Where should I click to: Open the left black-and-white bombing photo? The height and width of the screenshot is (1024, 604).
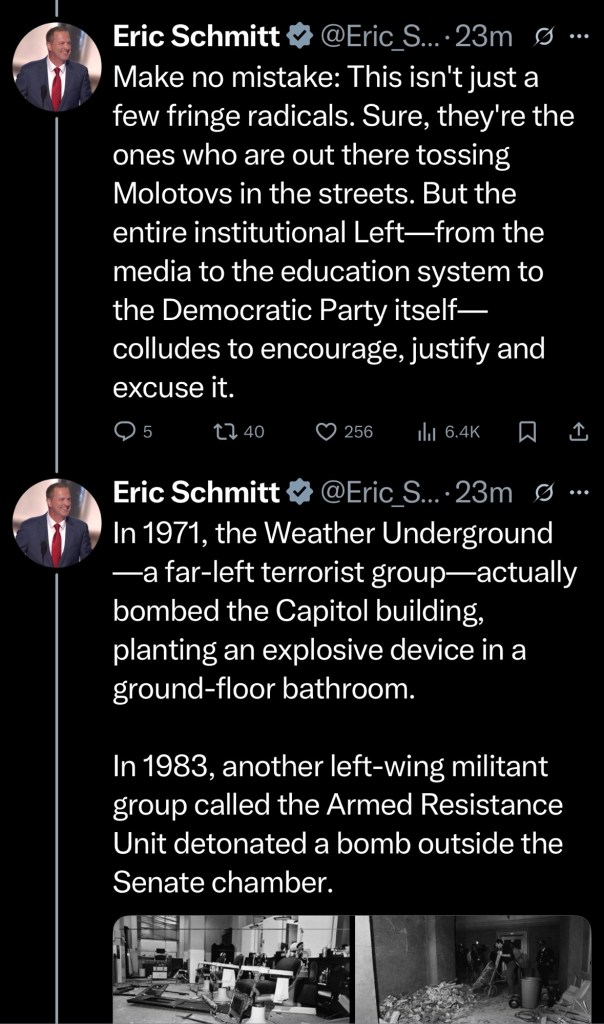[230, 968]
